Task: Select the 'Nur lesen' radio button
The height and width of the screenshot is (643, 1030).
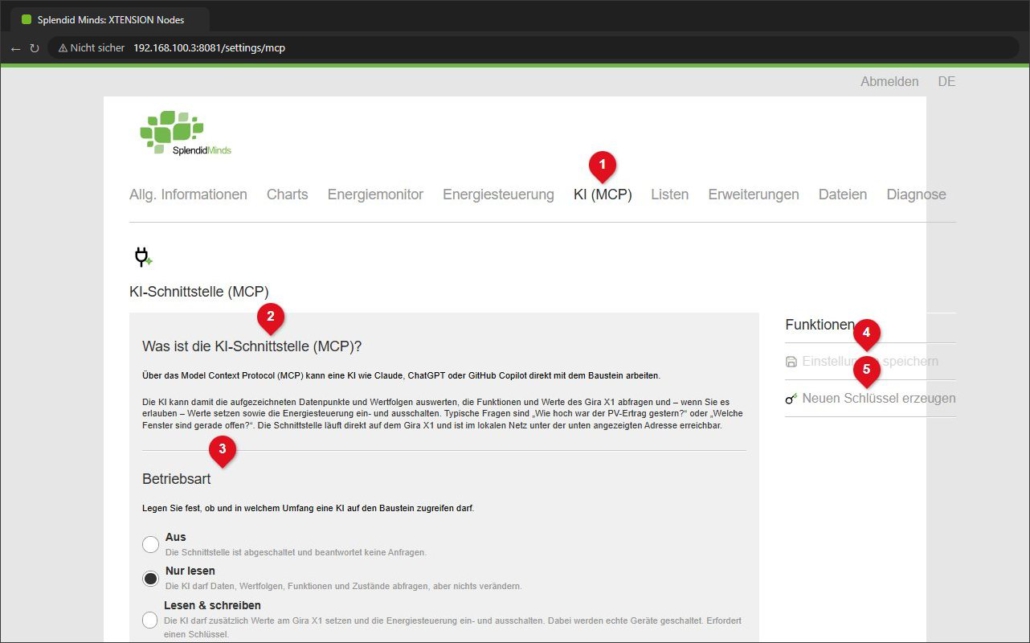Action: coord(150,579)
